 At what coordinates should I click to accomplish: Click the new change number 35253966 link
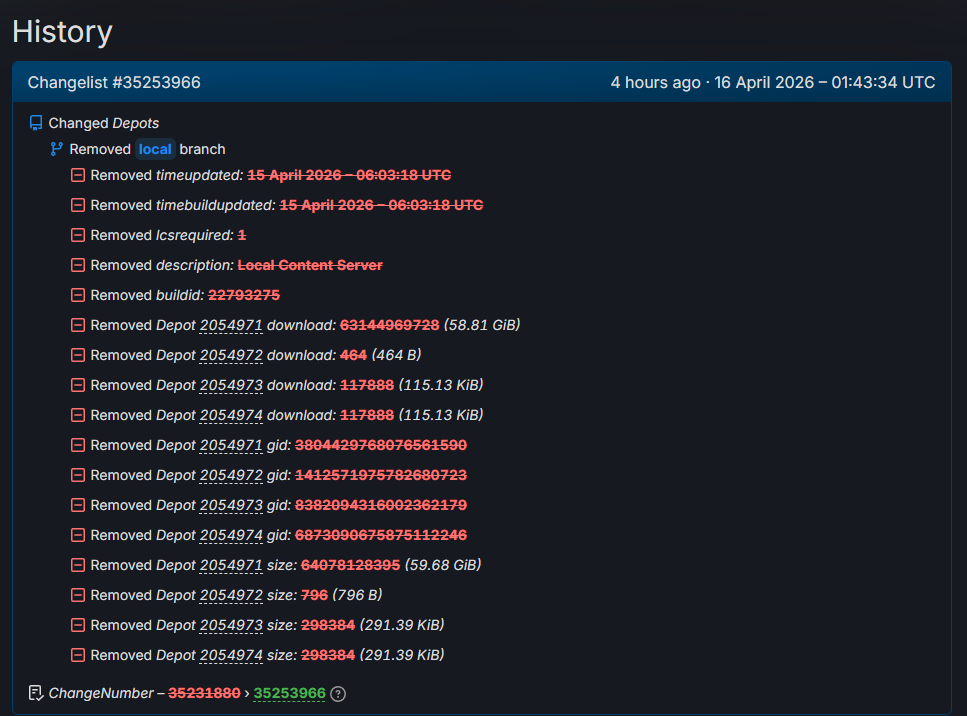coord(289,693)
